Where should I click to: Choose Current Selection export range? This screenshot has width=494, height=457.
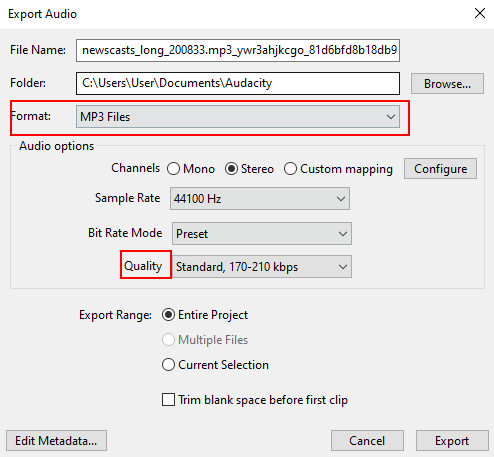215,365
